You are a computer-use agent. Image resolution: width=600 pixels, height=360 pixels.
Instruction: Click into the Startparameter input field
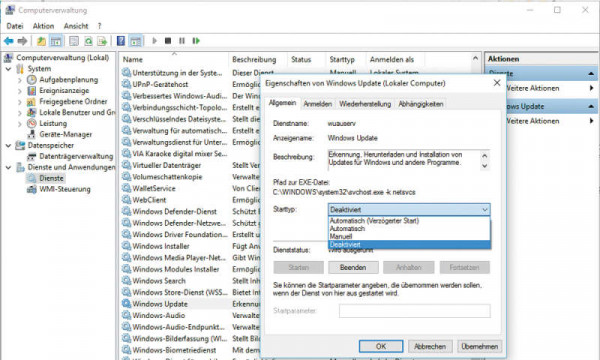tap(414, 311)
